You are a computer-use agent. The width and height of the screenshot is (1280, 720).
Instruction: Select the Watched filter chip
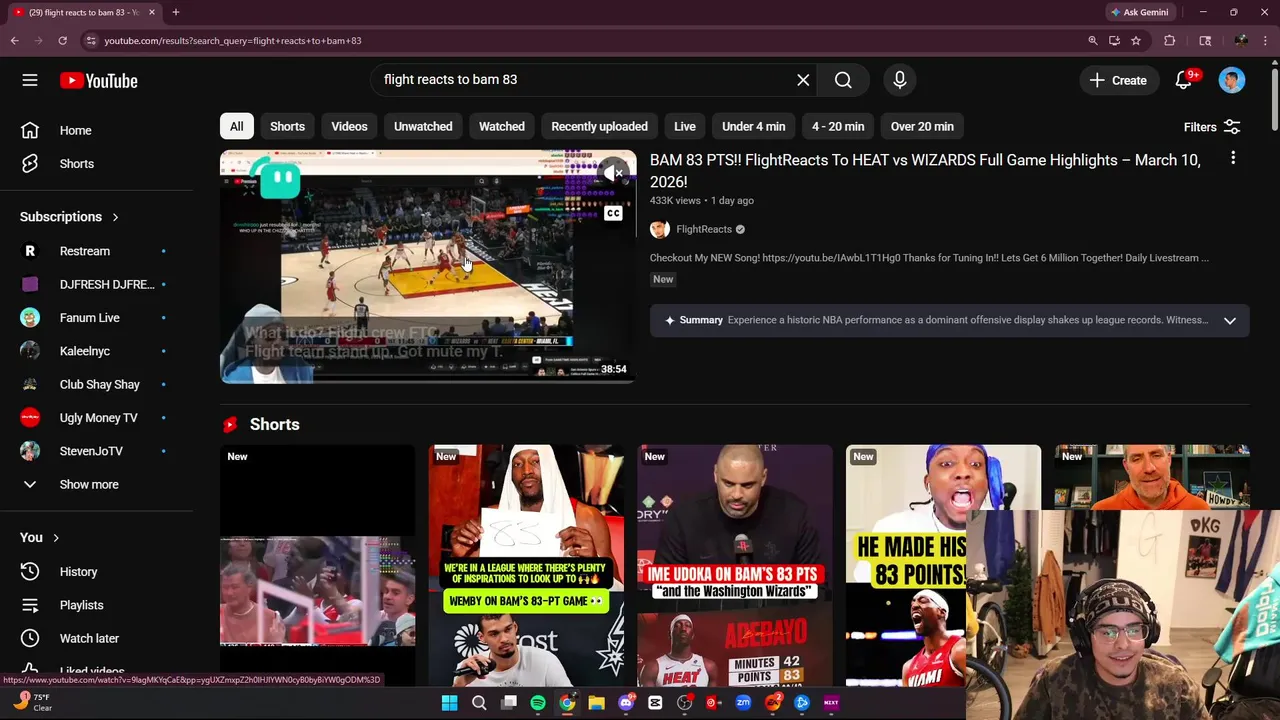pyautogui.click(x=501, y=126)
